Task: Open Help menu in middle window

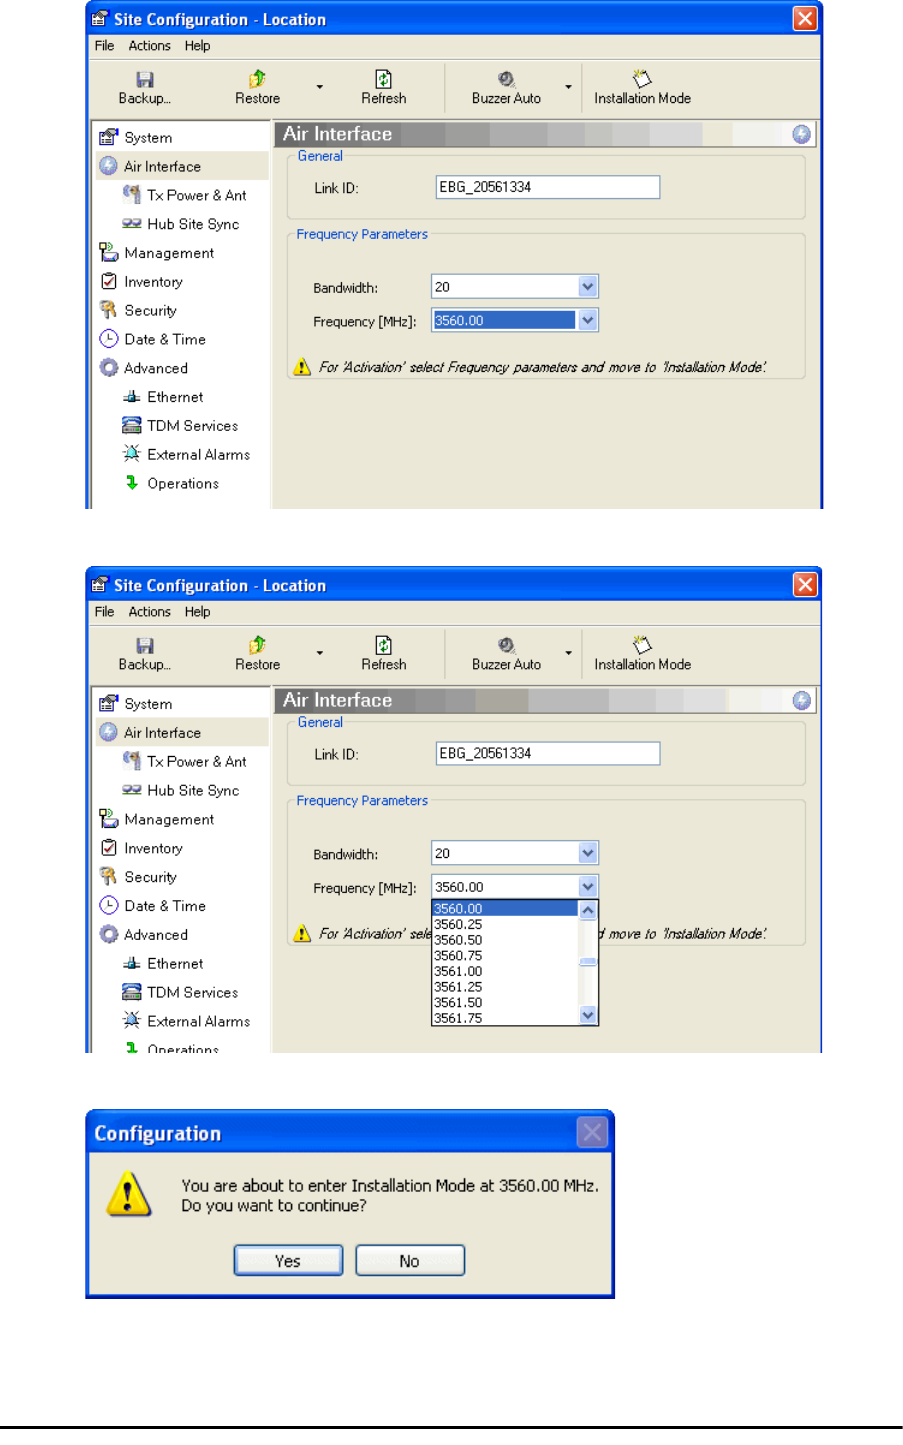Action: [x=197, y=611]
